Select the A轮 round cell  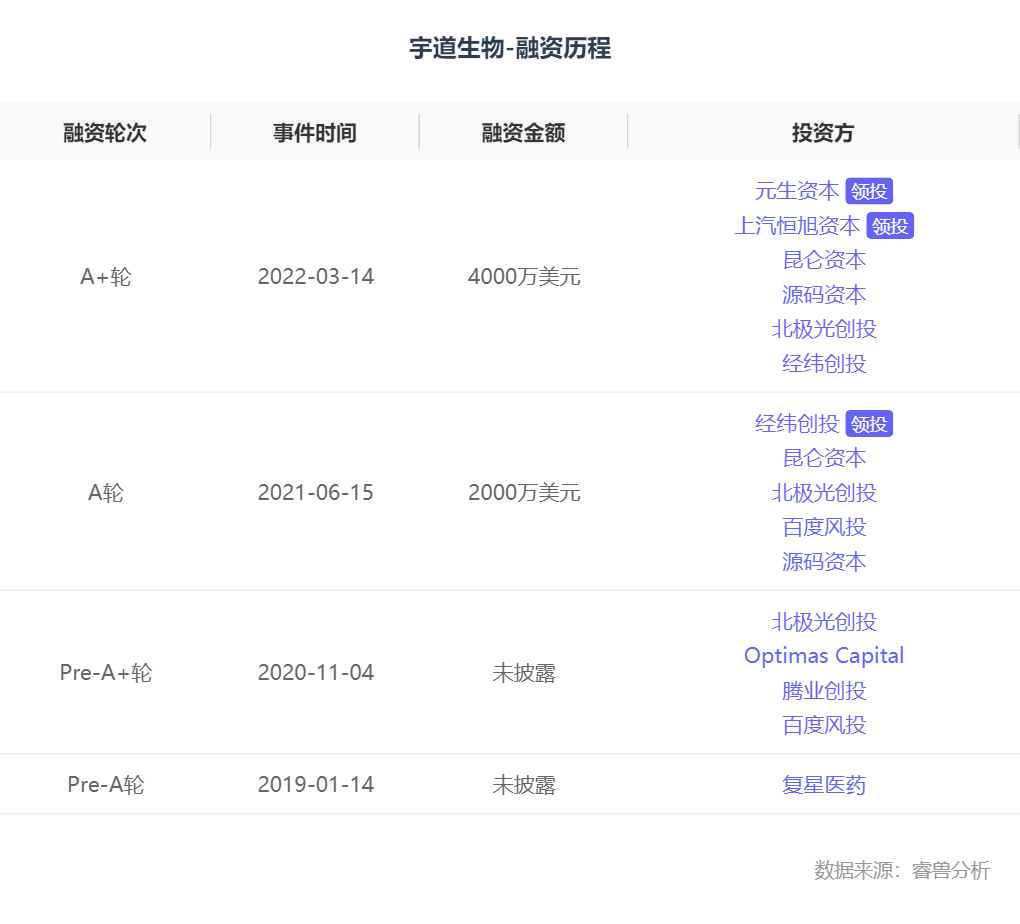pos(105,493)
